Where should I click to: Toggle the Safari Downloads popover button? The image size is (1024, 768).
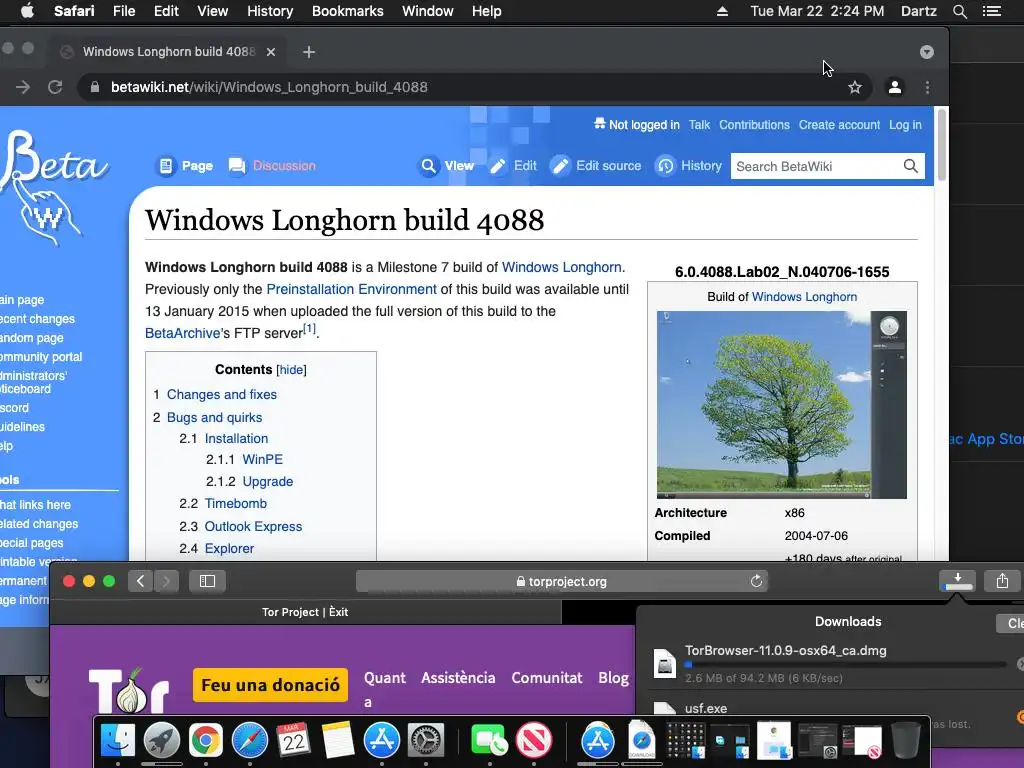(x=957, y=581)
